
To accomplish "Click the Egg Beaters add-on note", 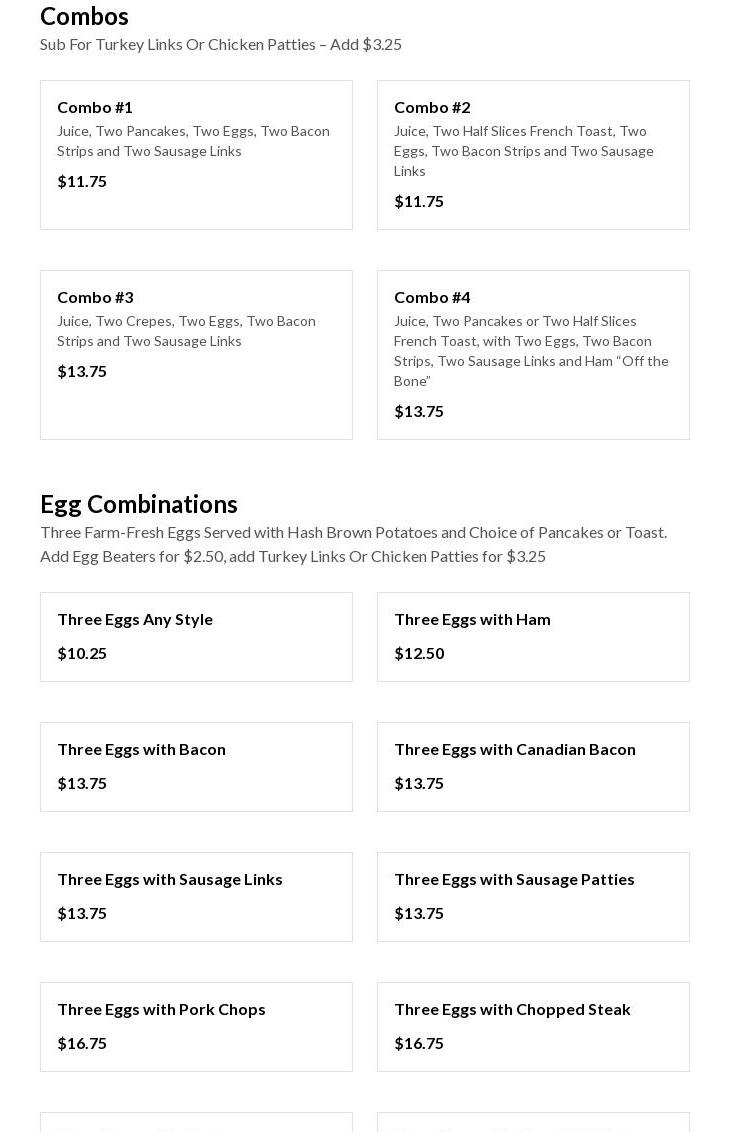I will tap(293, 556).
